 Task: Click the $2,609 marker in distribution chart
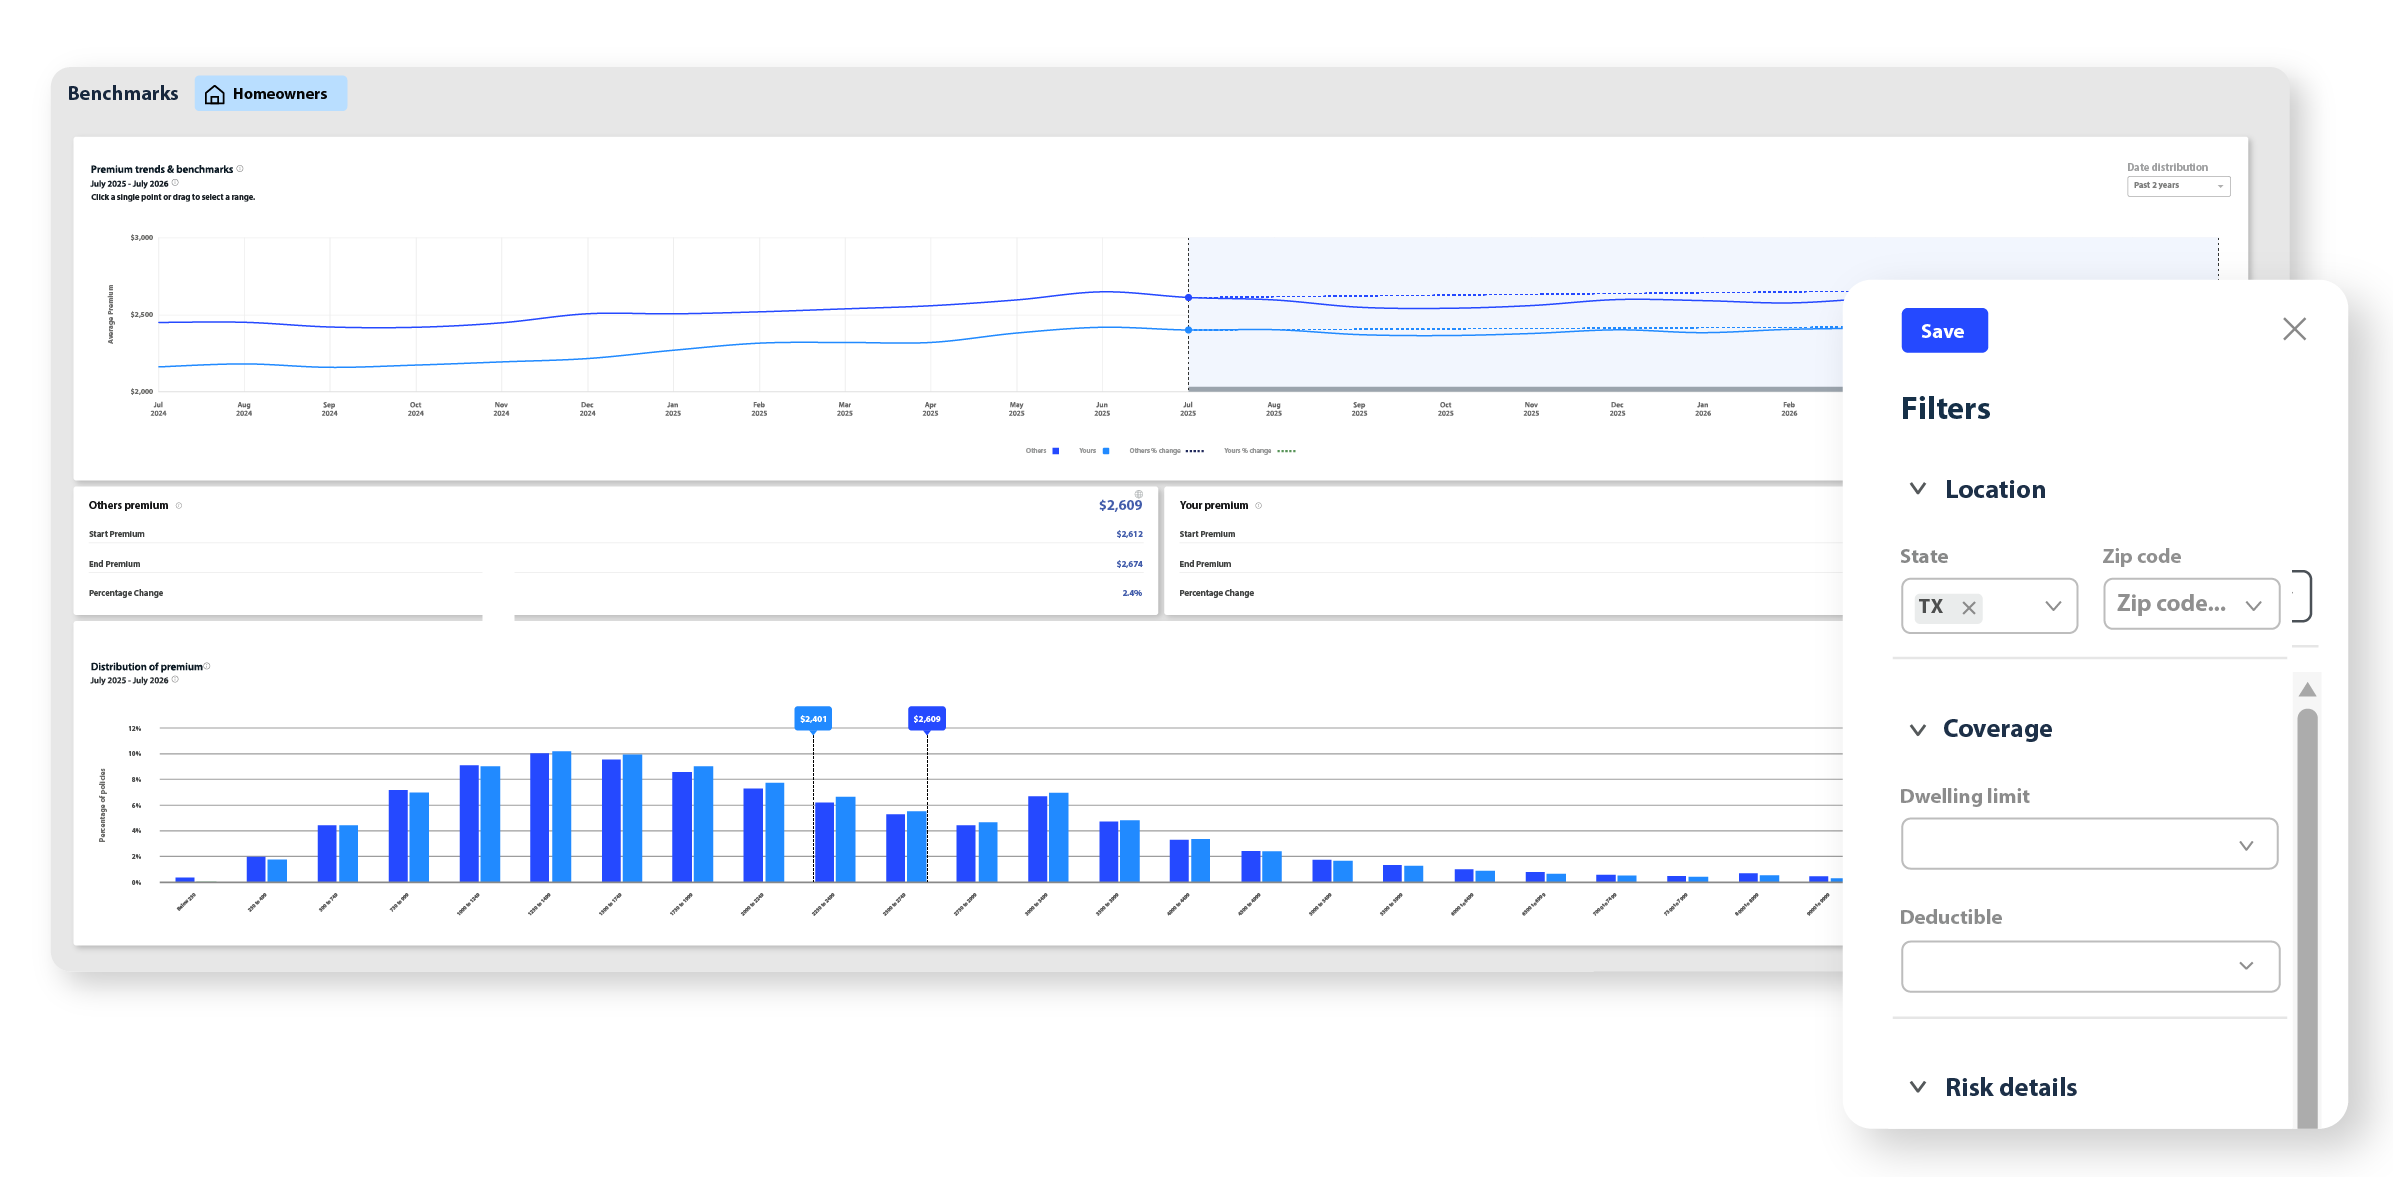pyautogui.click(x=927, y=719)
